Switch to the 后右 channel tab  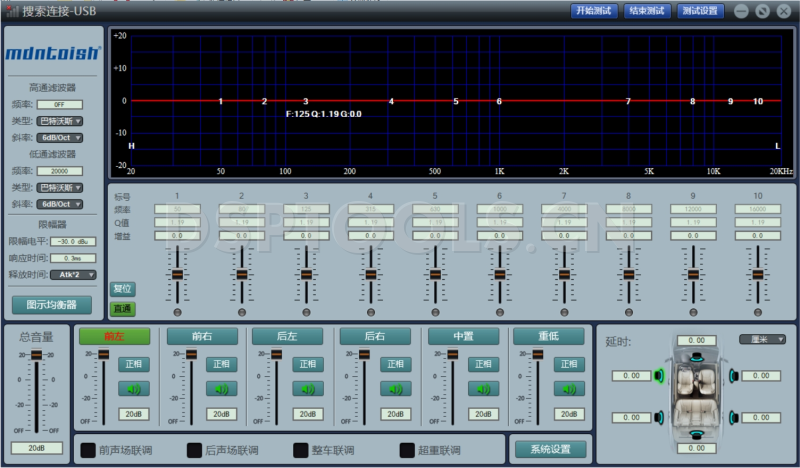click(374, 337)
